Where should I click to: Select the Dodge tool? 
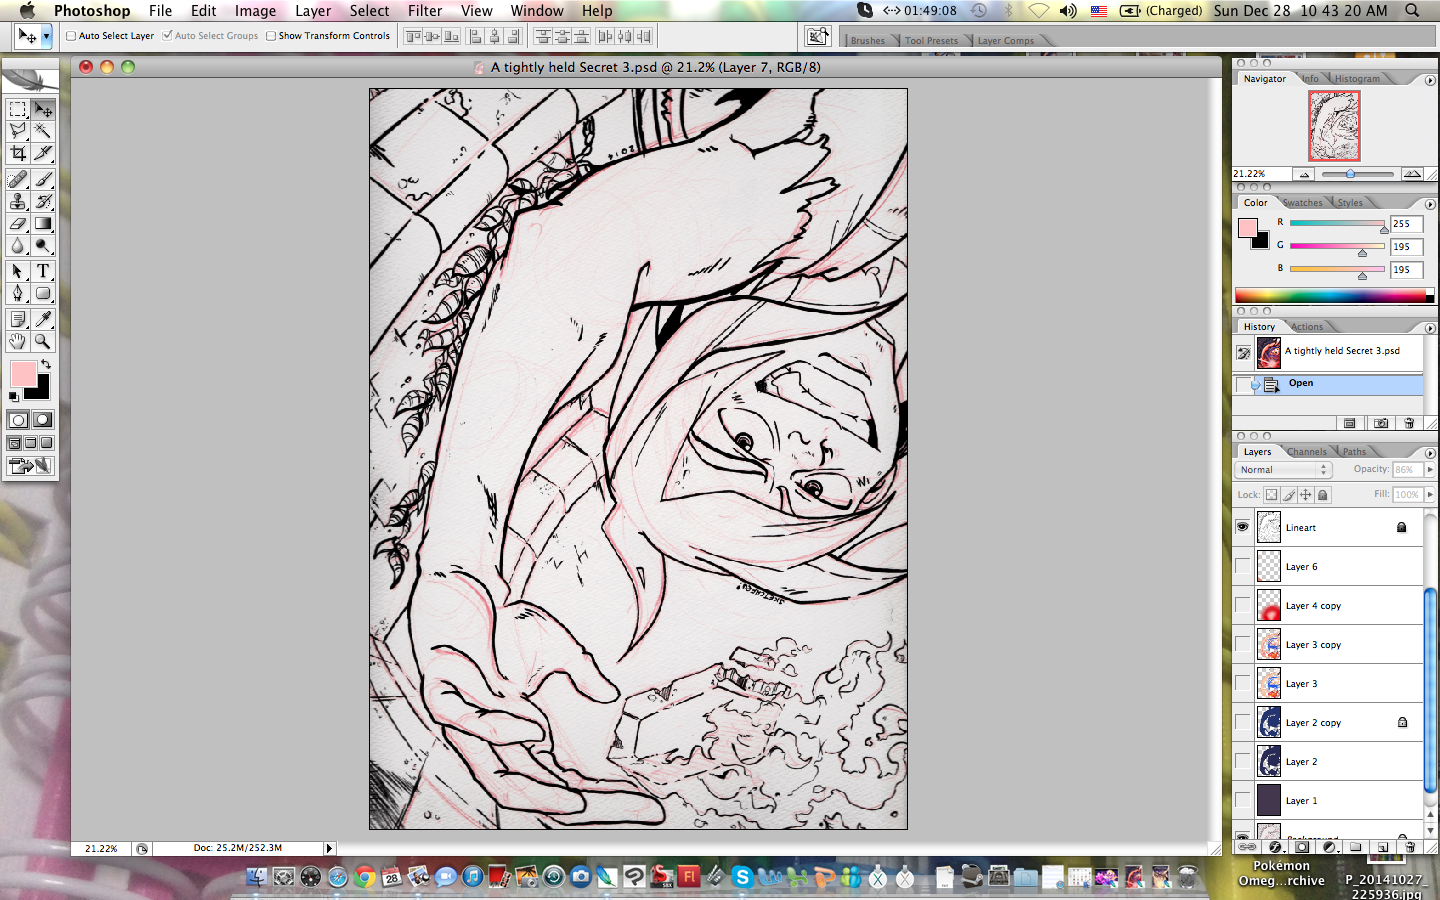43,245
